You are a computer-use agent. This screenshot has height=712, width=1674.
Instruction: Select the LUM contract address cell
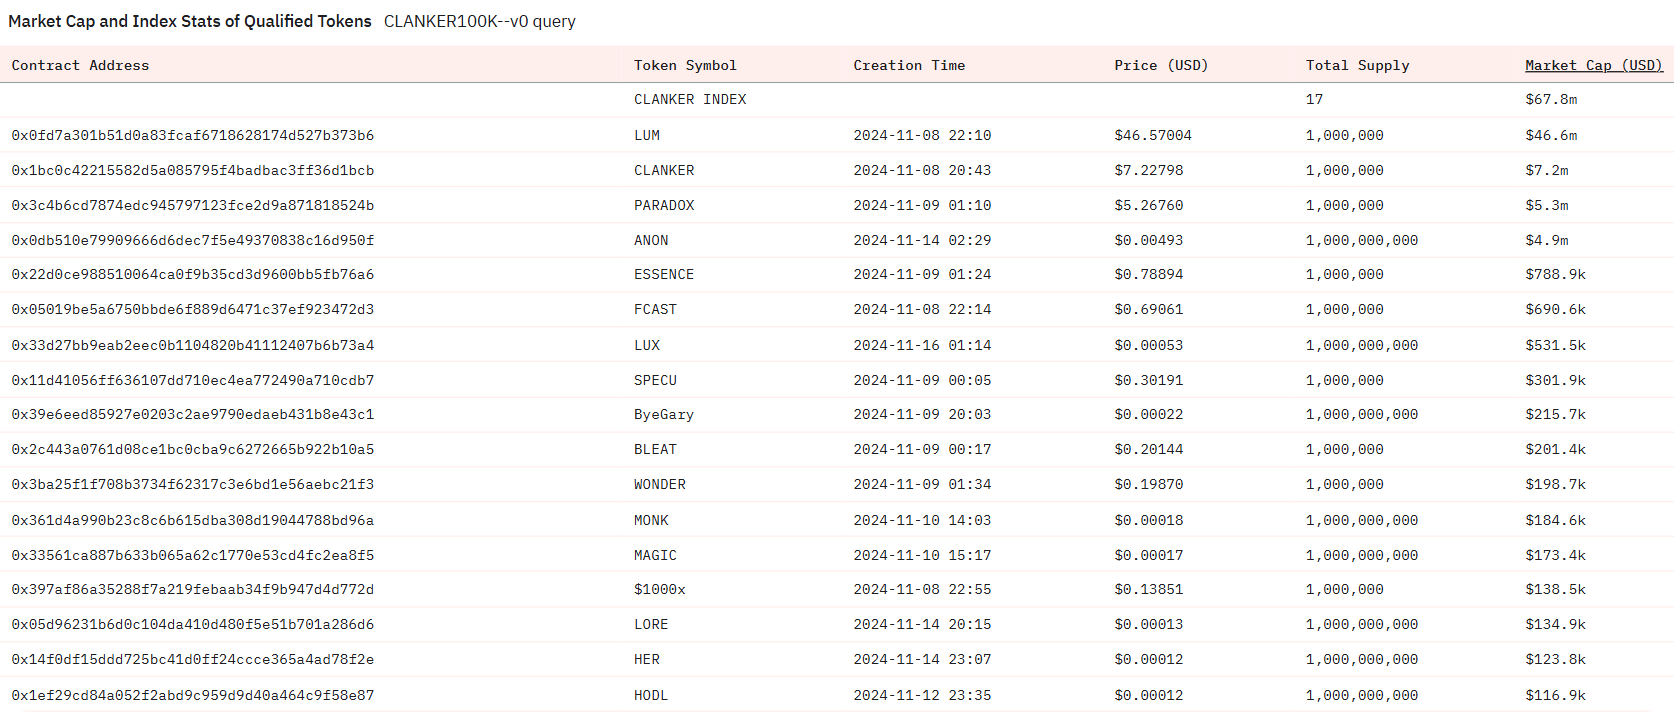(193, 135)
